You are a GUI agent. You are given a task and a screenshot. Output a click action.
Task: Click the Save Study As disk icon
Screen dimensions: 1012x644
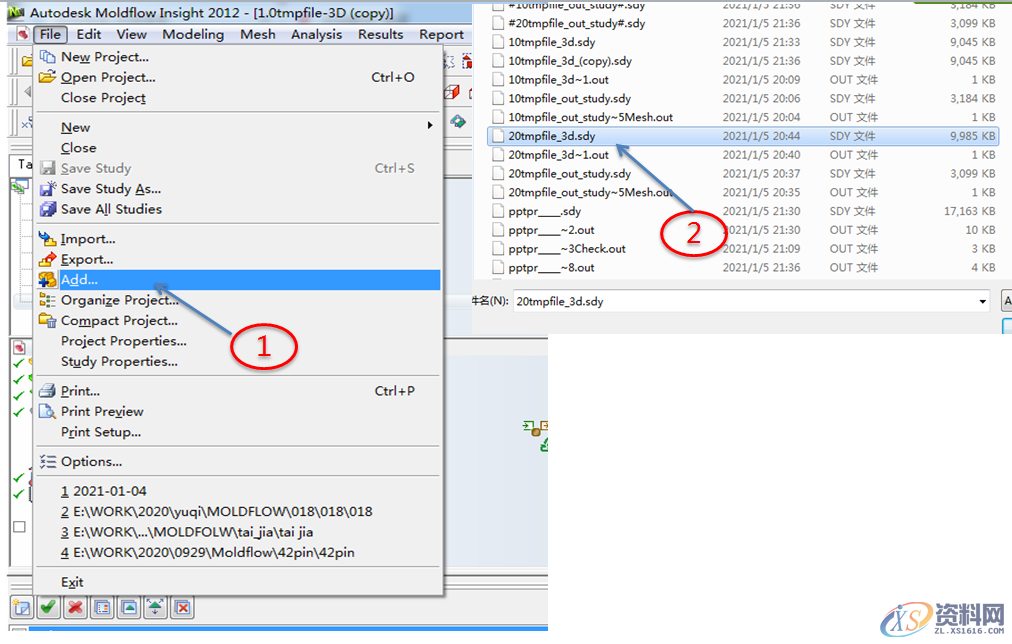(x=47, y=189)
